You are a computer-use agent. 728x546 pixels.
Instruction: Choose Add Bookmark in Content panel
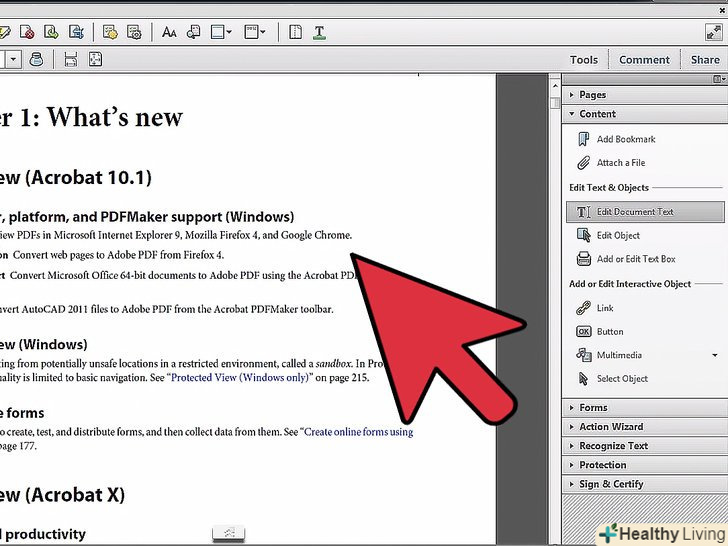626,139
